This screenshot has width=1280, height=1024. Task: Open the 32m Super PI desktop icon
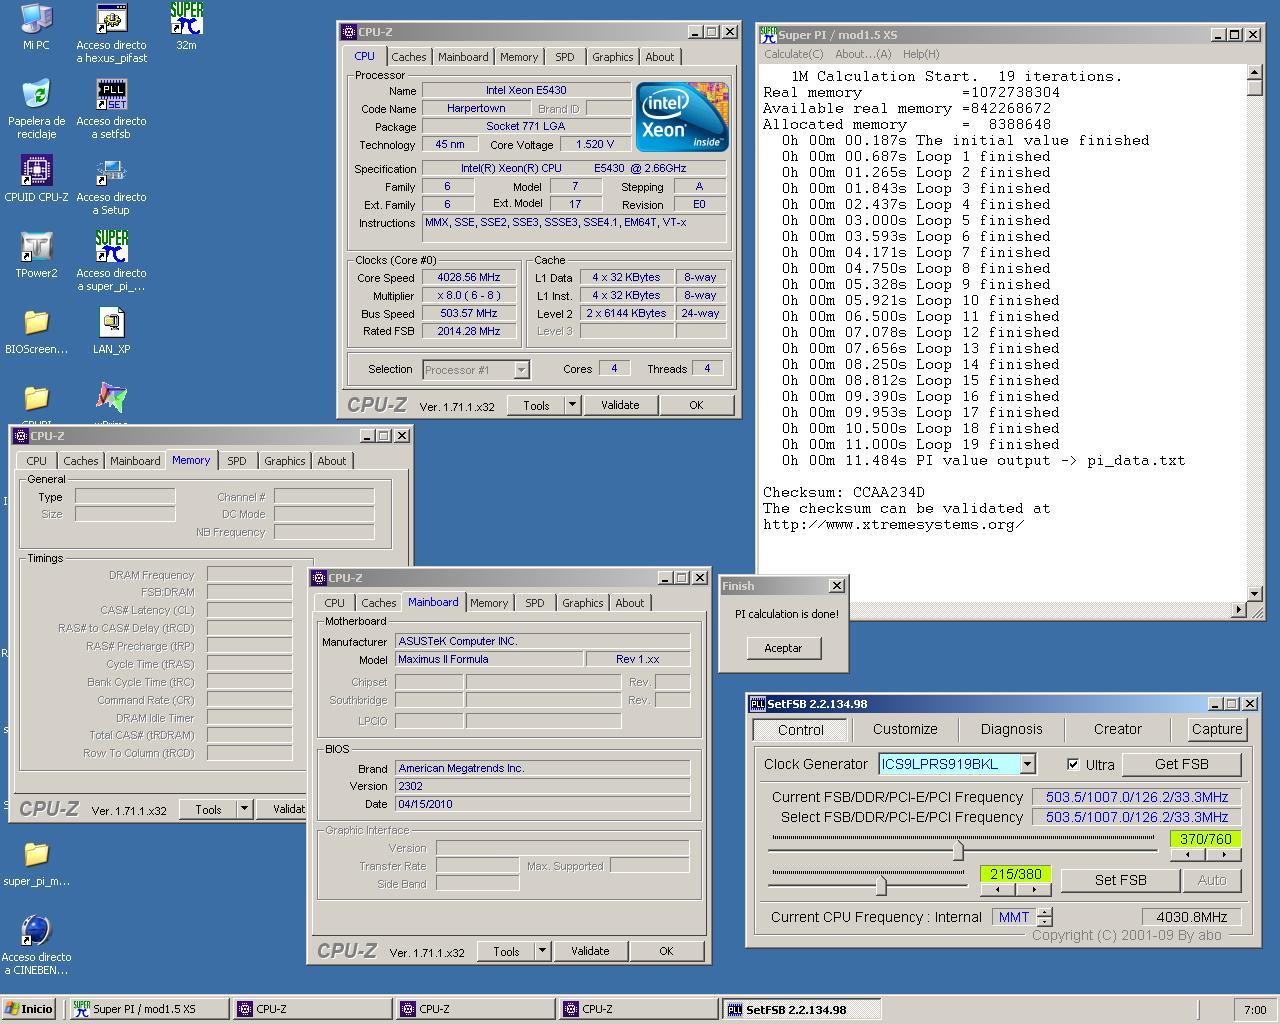tap(186, 19)
